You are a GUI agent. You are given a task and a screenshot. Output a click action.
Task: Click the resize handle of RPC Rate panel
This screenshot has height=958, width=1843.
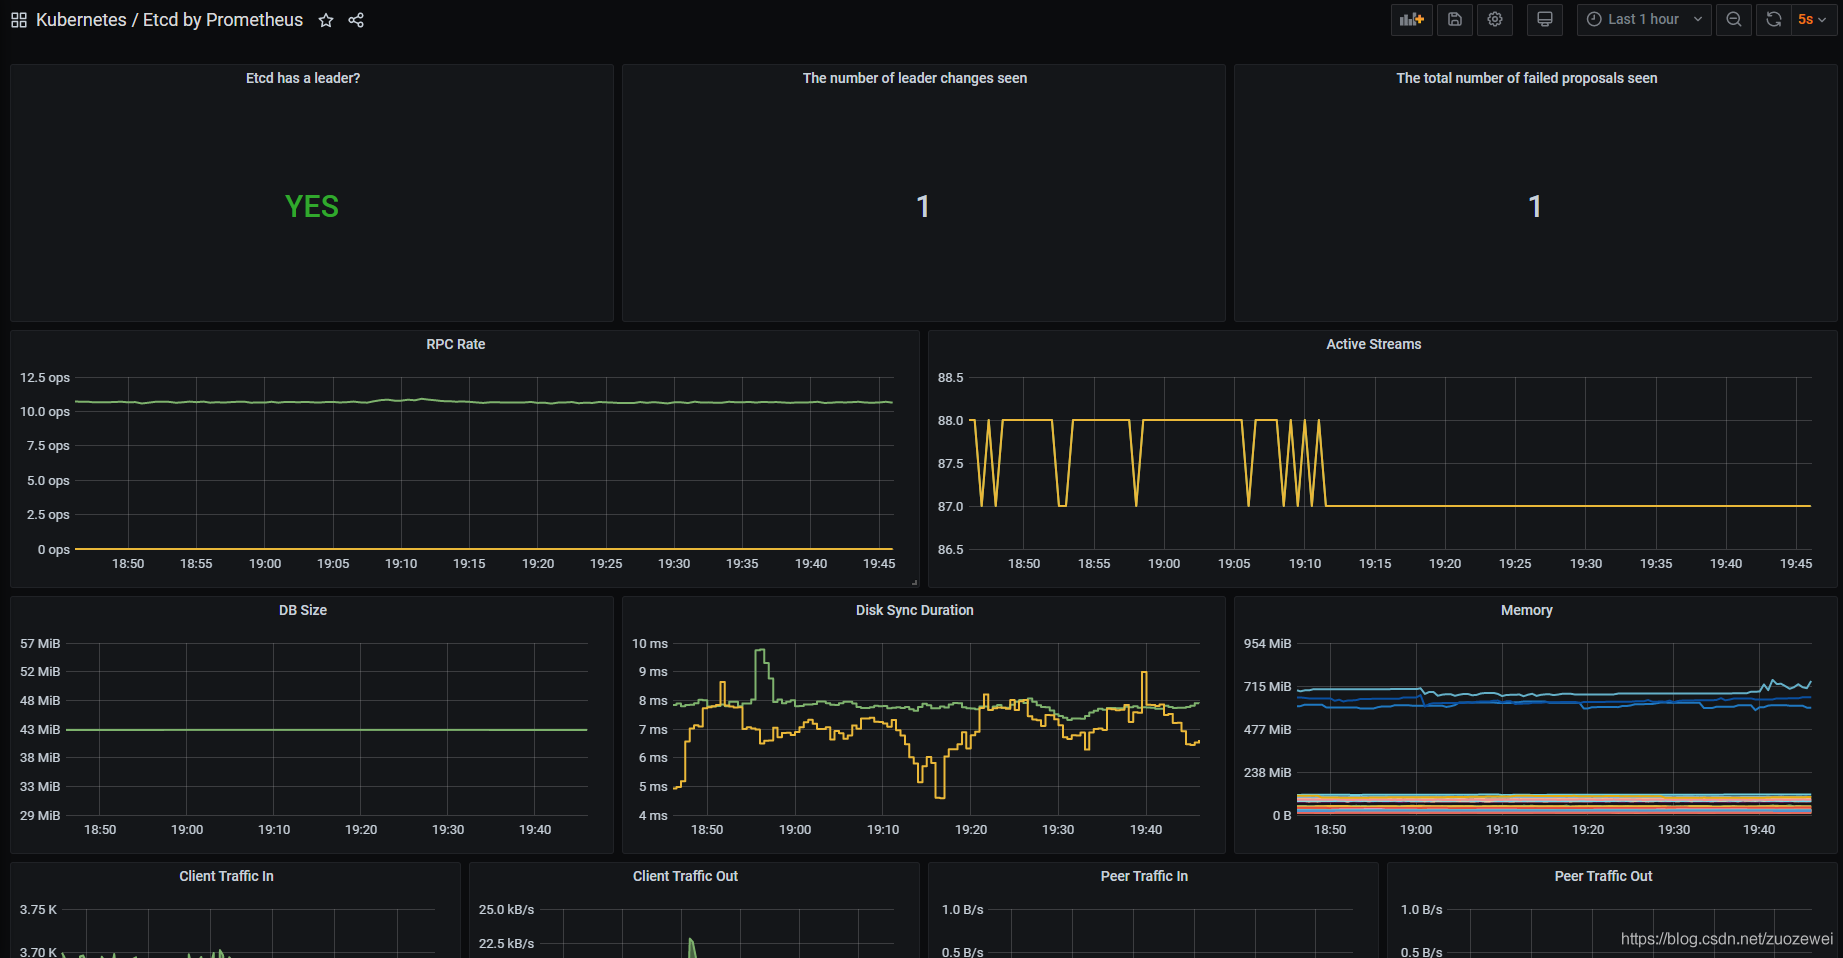pyautogui.click(x=914, y=582)
